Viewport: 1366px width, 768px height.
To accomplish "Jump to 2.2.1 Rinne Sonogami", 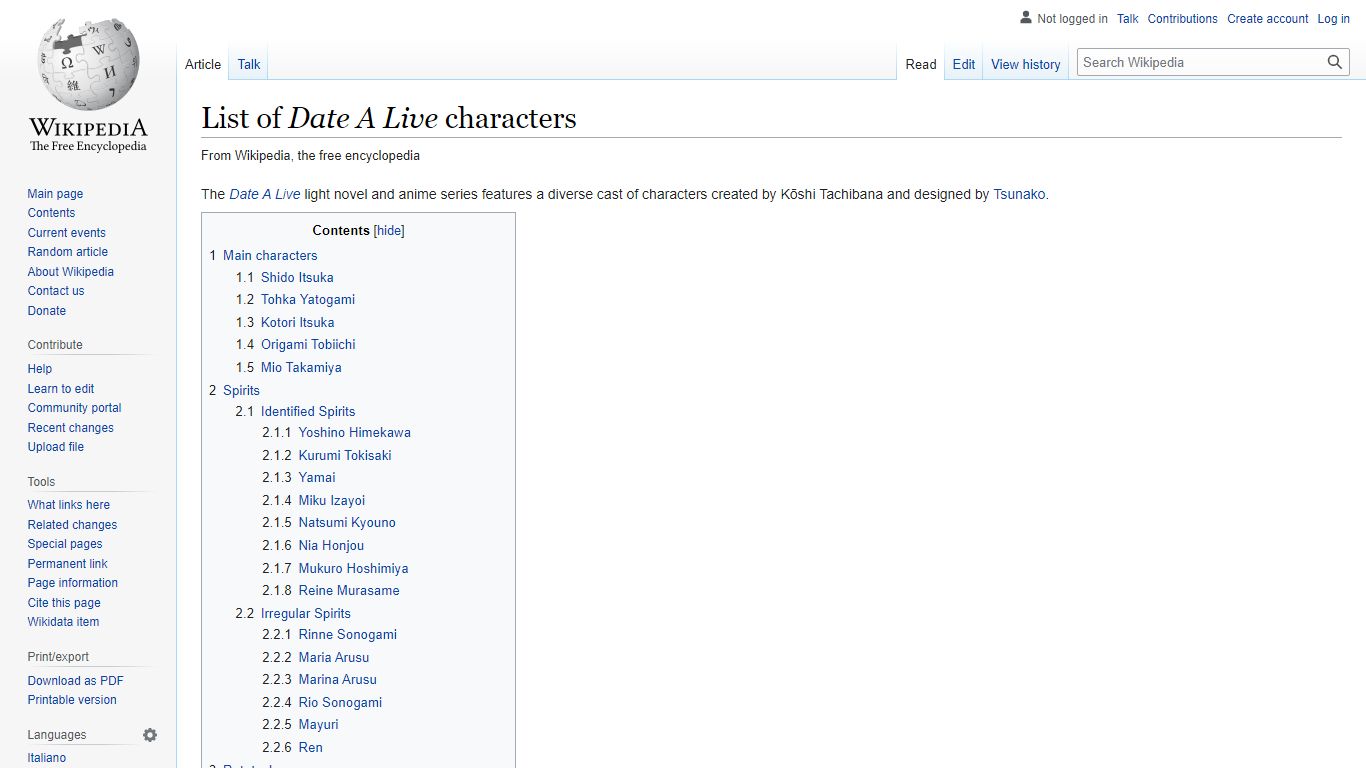I will pyautogui.click(x=330, y=634).
